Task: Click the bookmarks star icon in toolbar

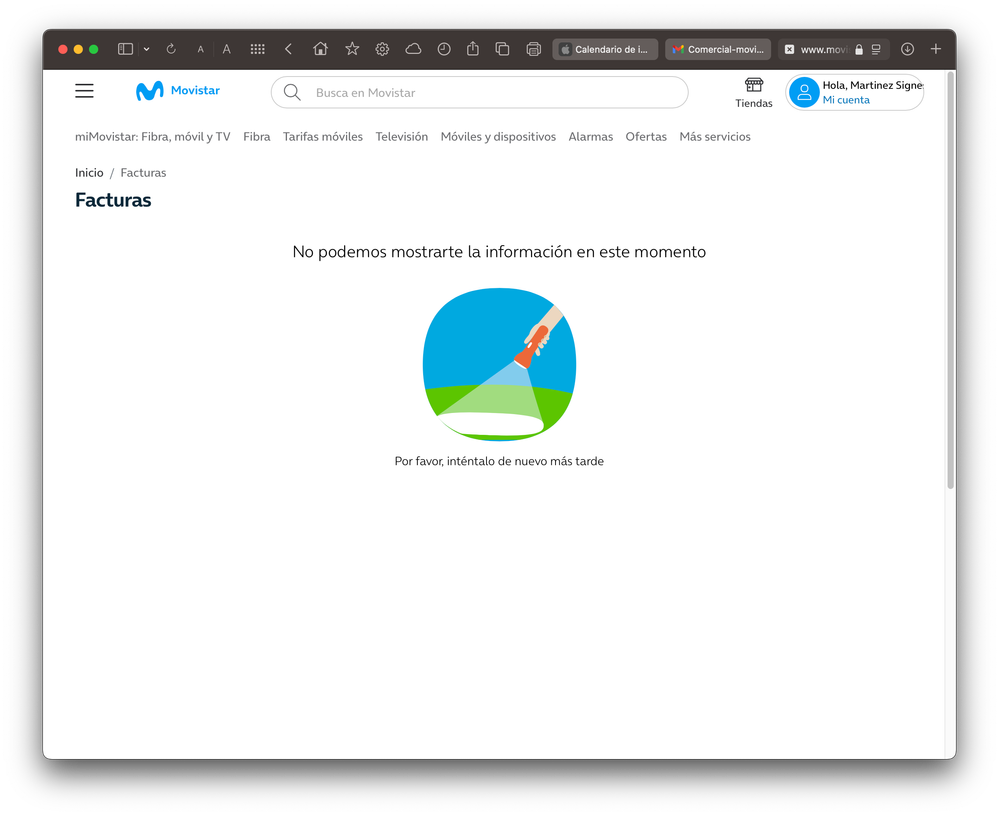Action: point(352,49)
